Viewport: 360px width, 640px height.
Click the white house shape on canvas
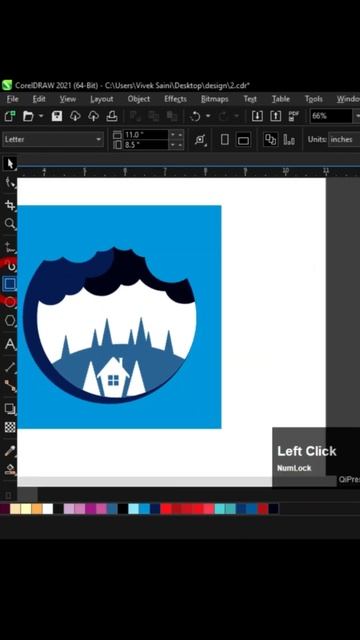click(113, 378)
